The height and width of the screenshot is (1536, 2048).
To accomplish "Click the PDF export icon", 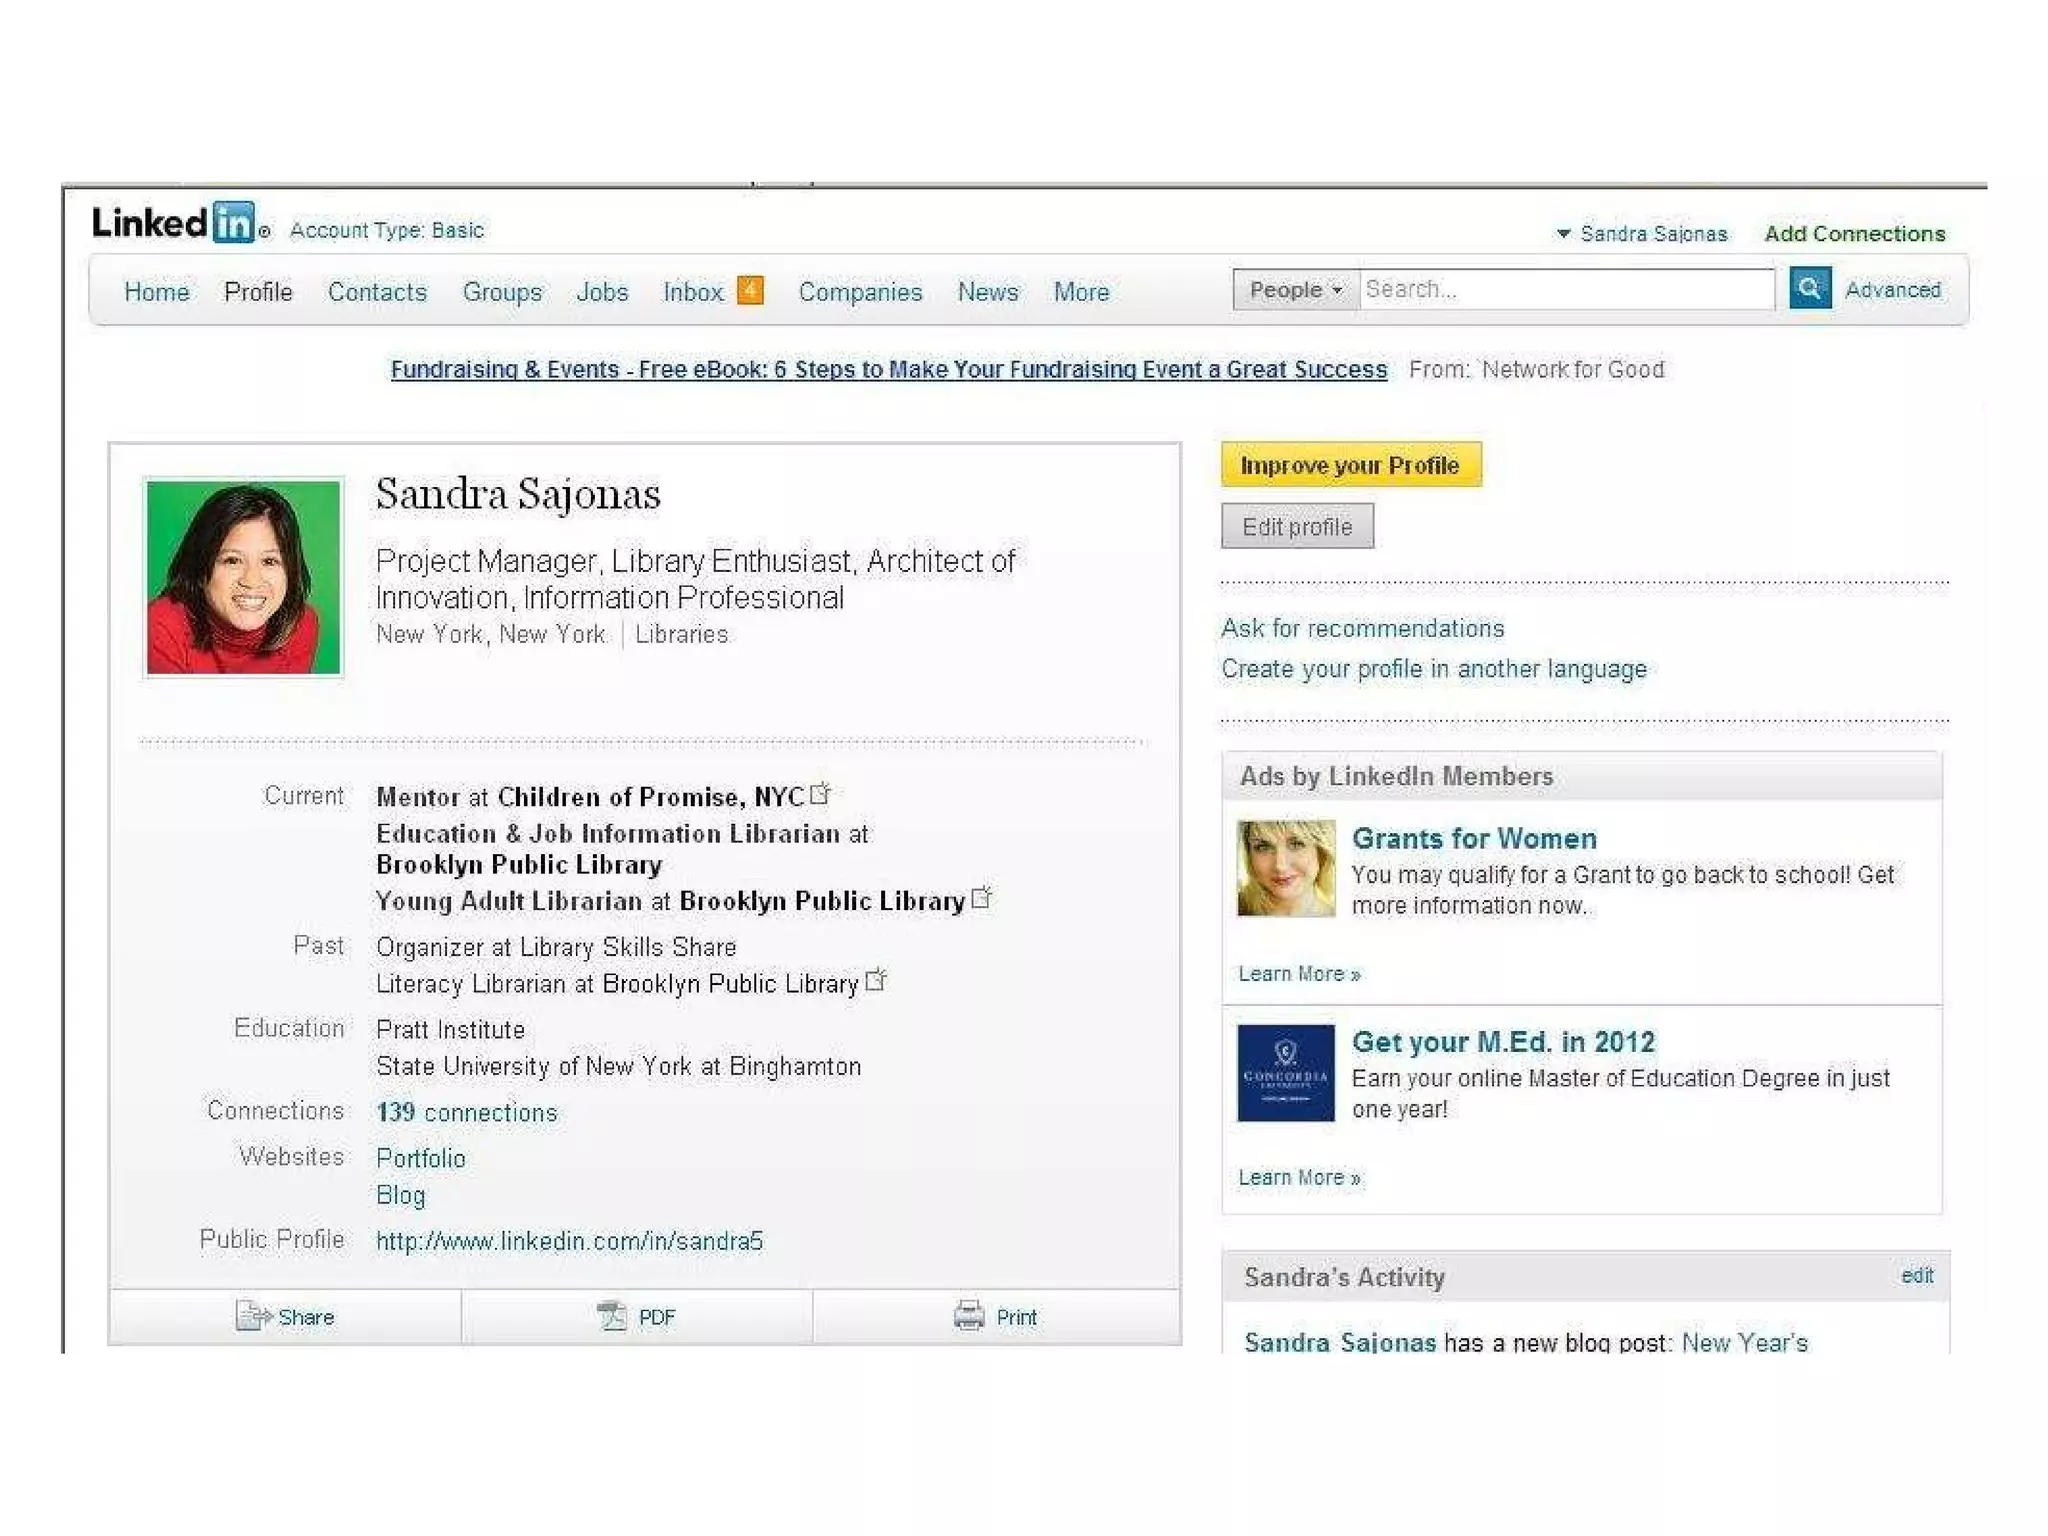I will pos(611,1316).
